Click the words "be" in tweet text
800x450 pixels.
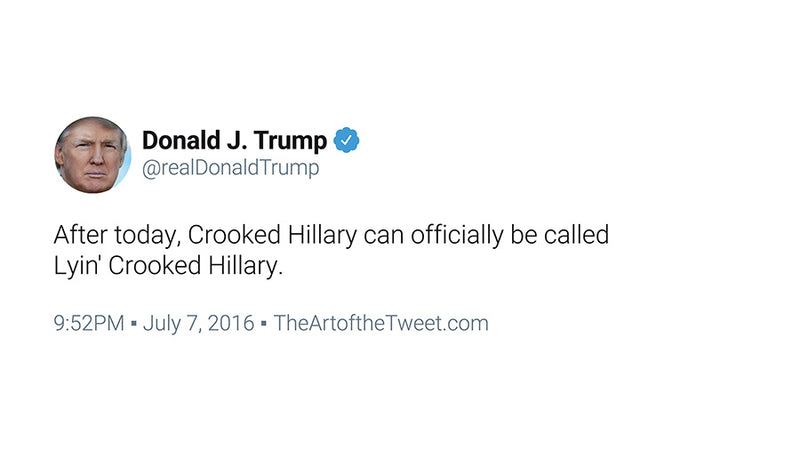[x=531, y=238]
